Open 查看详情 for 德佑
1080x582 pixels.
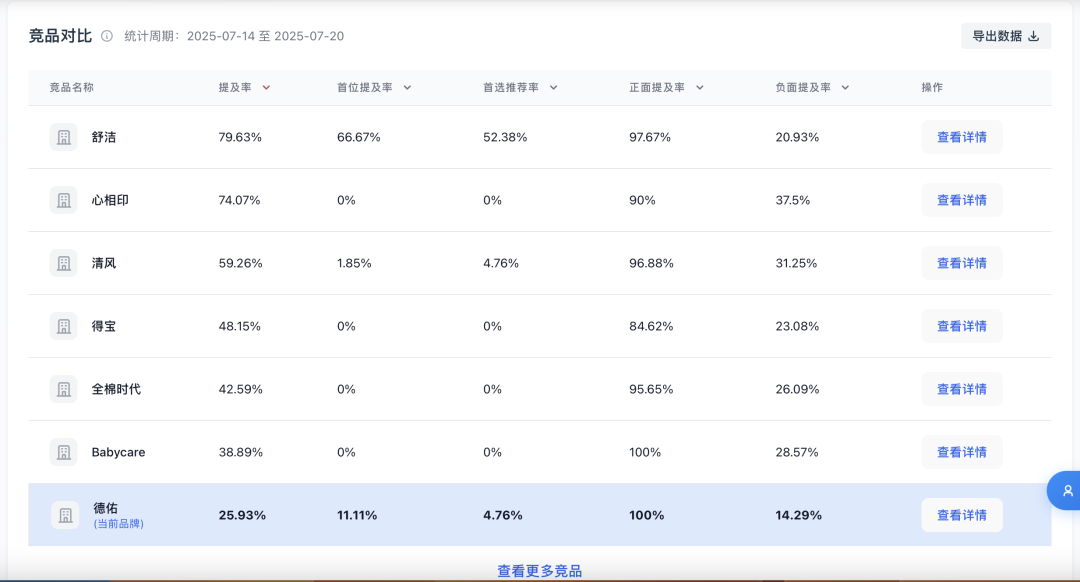point(962,515)
